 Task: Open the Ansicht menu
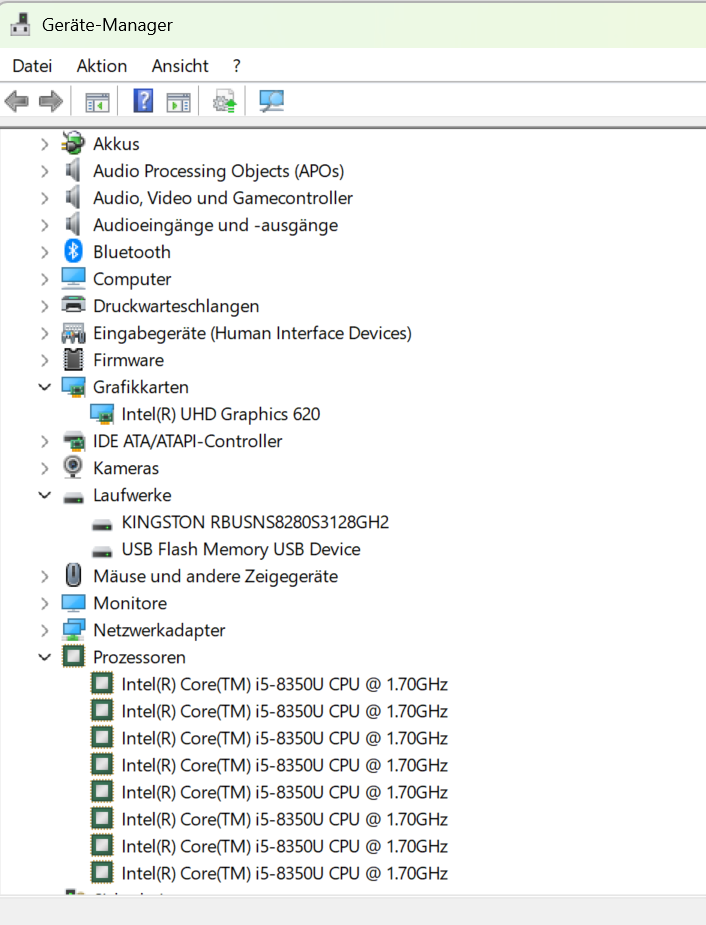[x=180, y=65]
